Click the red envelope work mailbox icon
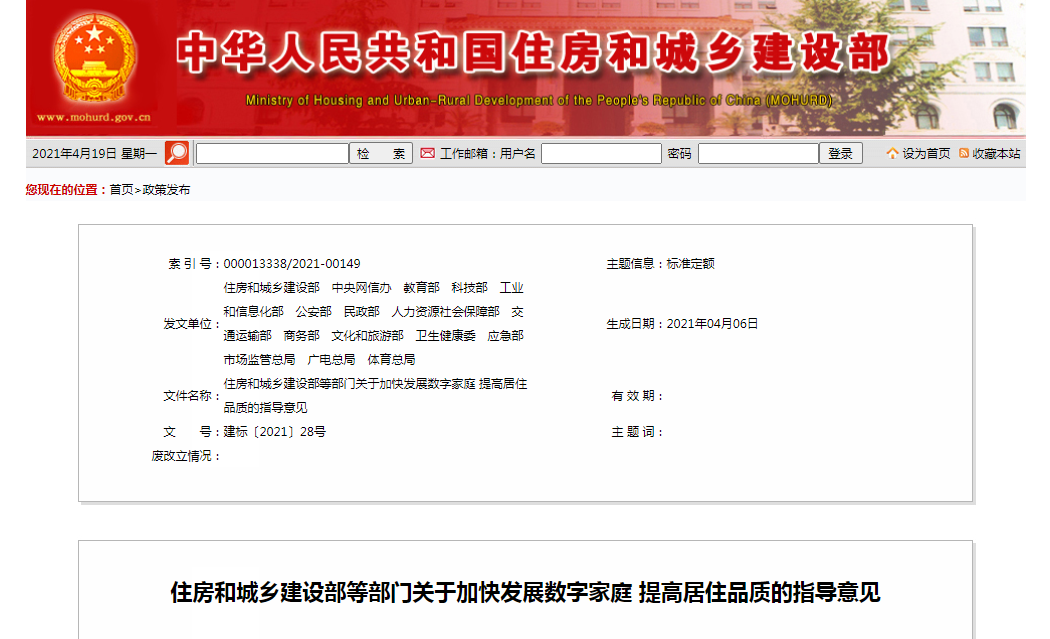 point(427,153)
